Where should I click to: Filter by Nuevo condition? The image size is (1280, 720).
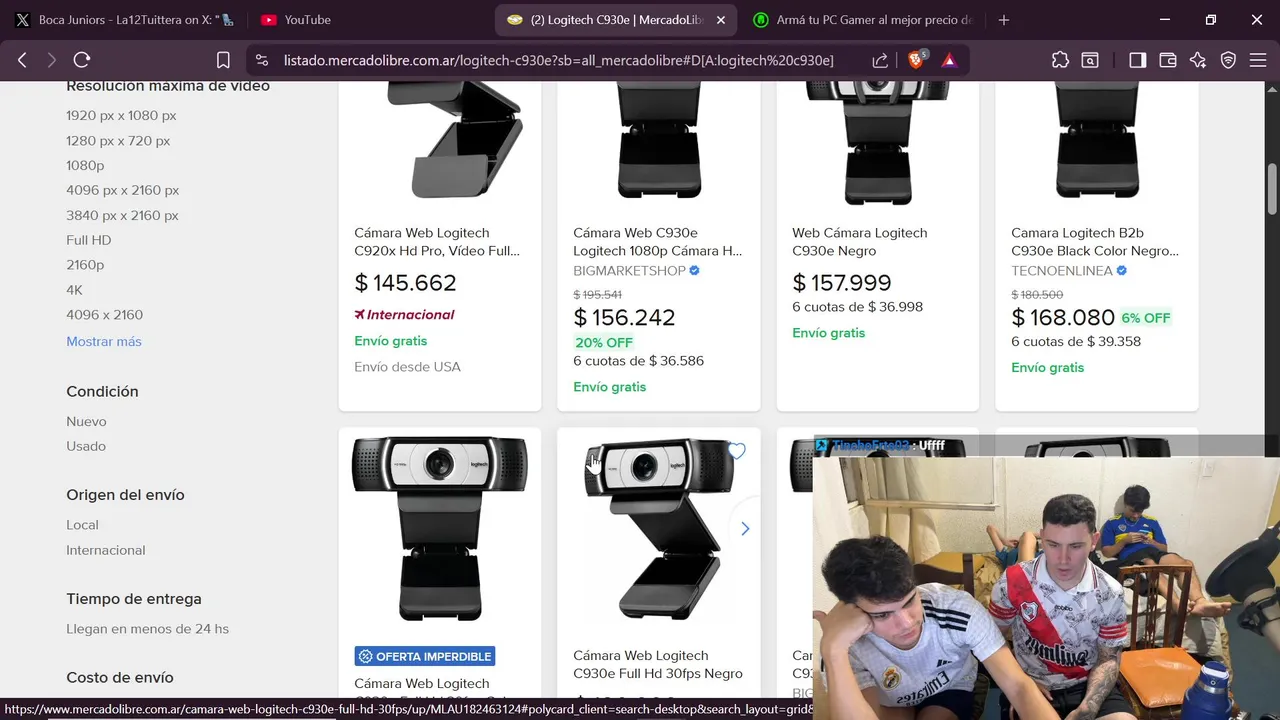[x=86, y=421]
